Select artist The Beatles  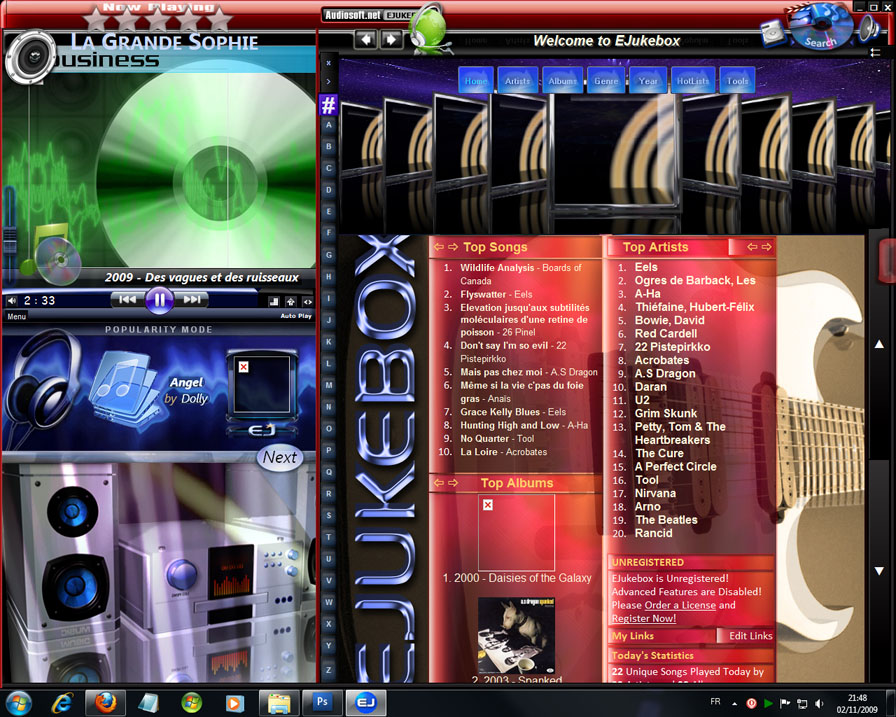coord(666,520)
